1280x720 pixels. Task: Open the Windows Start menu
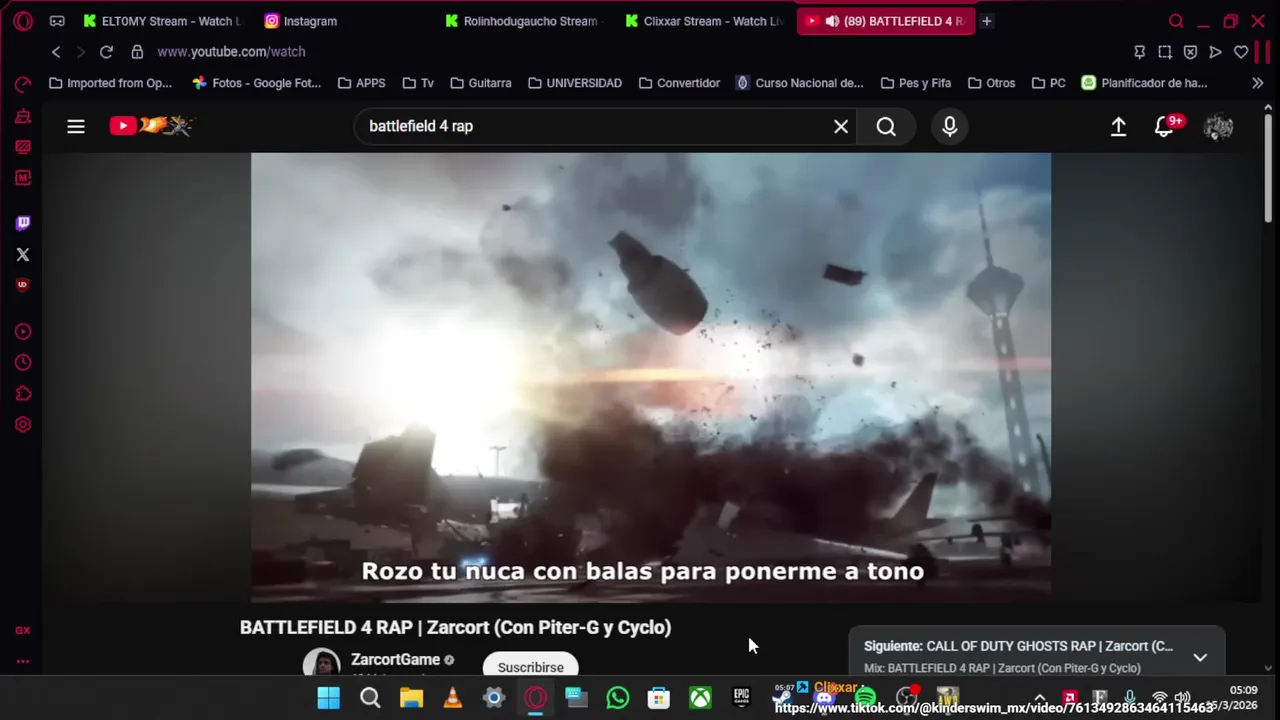[x=329, y=698]
